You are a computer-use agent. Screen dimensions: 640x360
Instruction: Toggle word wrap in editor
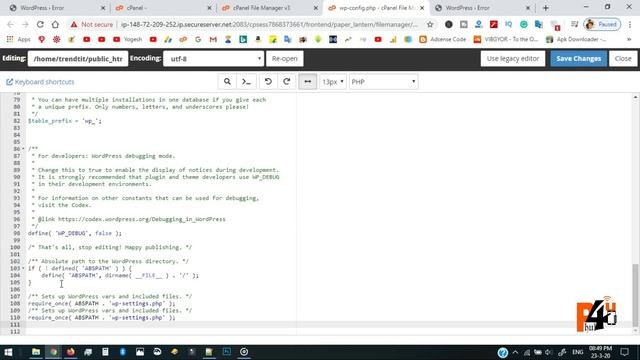coord(307,82)
